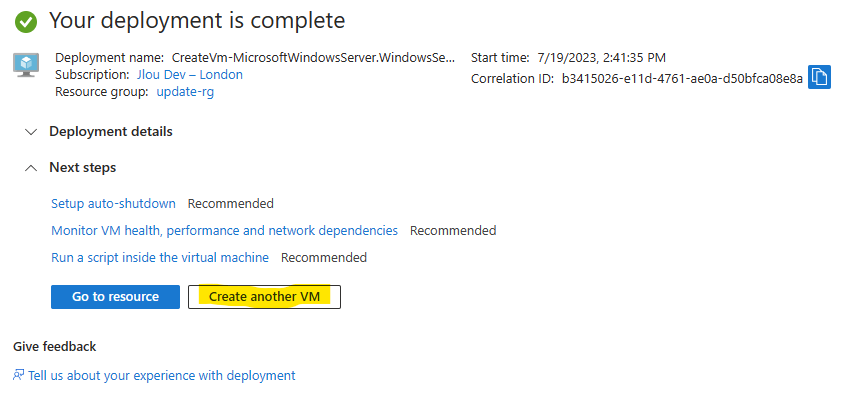Click the truncated CreateVm deployment name text
845x400 pixels.
[x=314, y=57]
